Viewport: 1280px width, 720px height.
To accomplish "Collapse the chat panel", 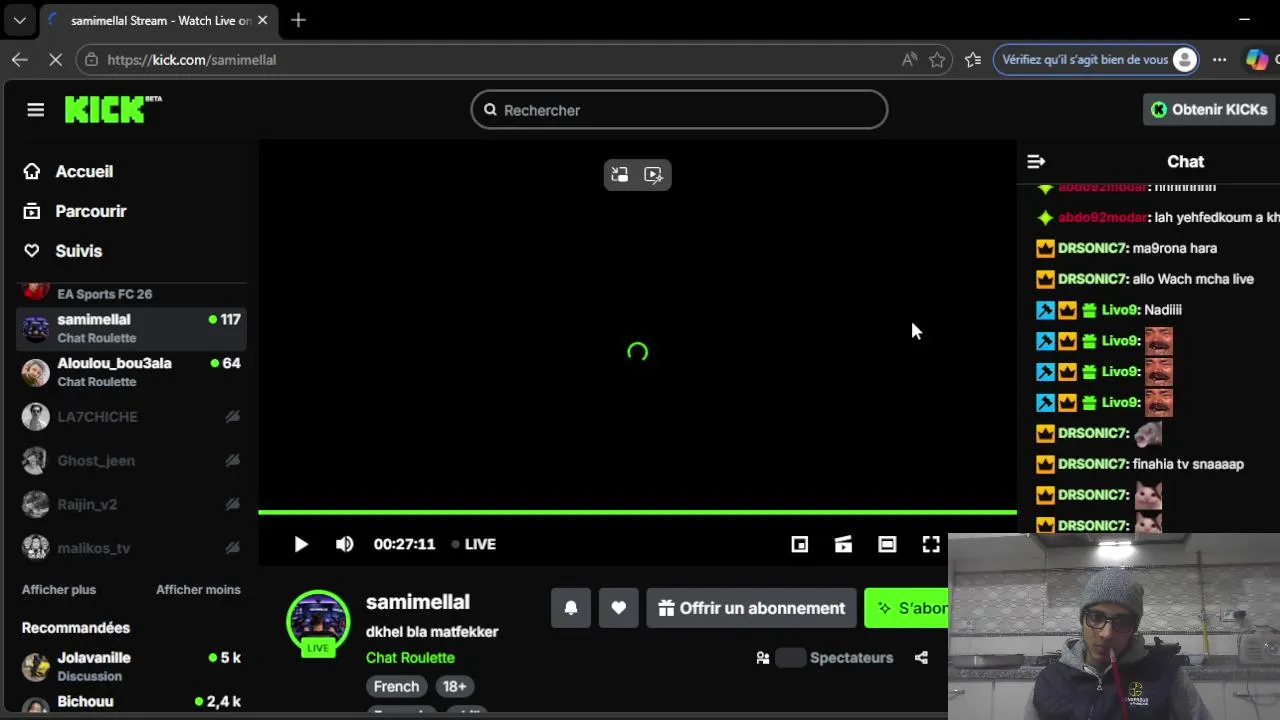I will point(1036,161).
